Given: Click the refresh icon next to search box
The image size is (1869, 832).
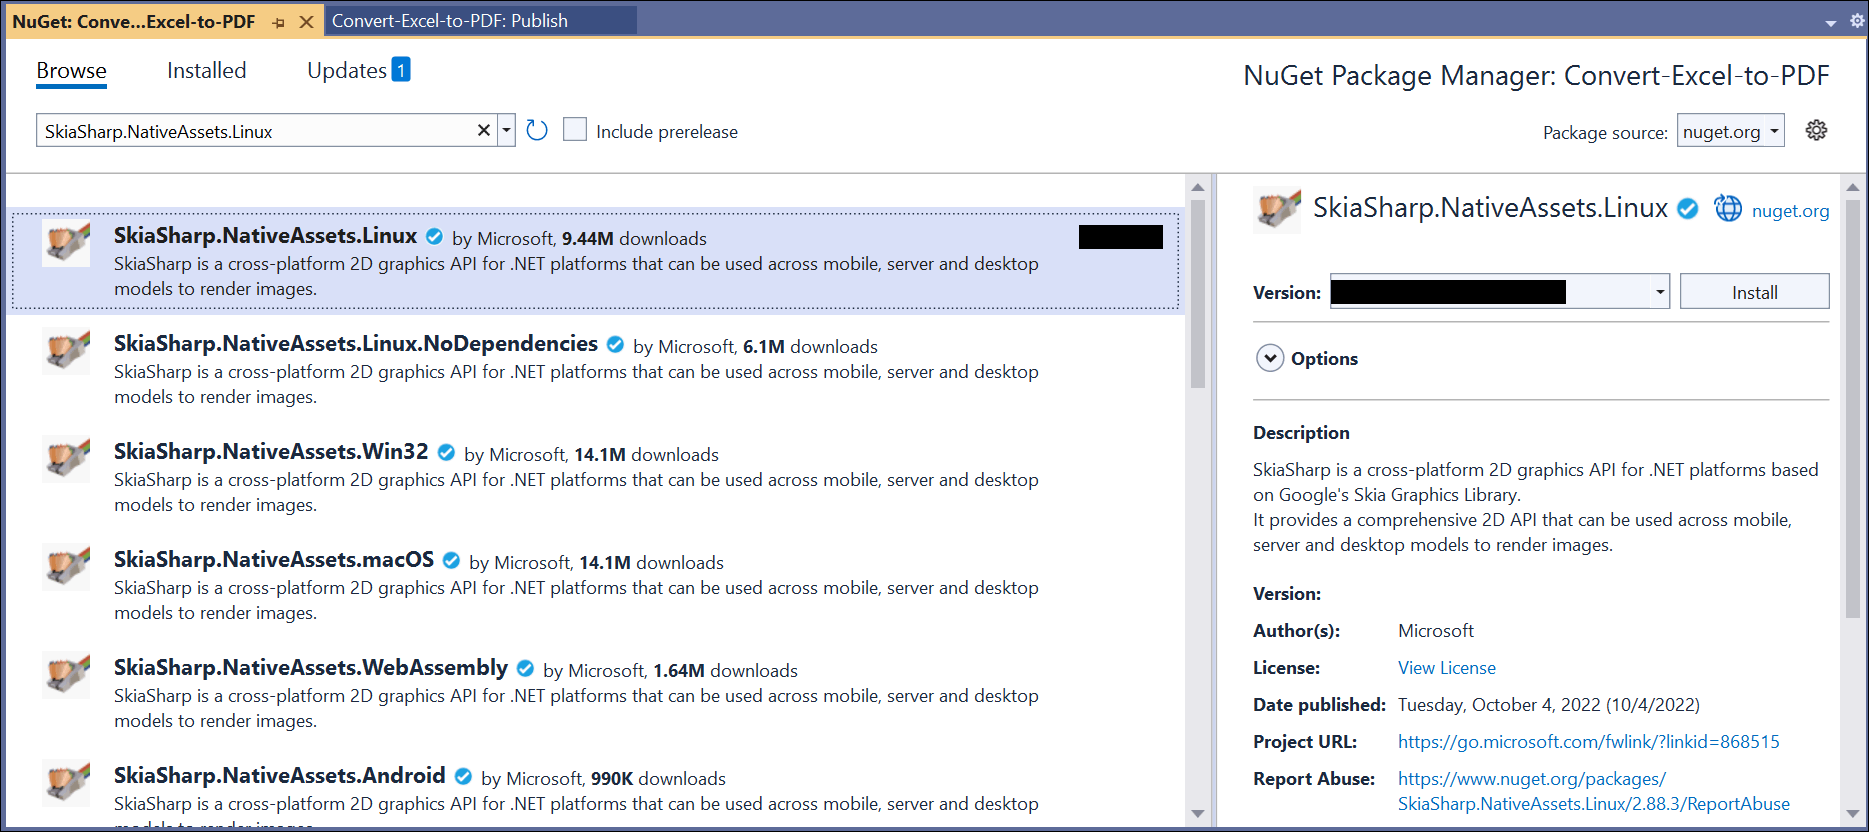Looking at the screenshot, I should click(537, 130).
